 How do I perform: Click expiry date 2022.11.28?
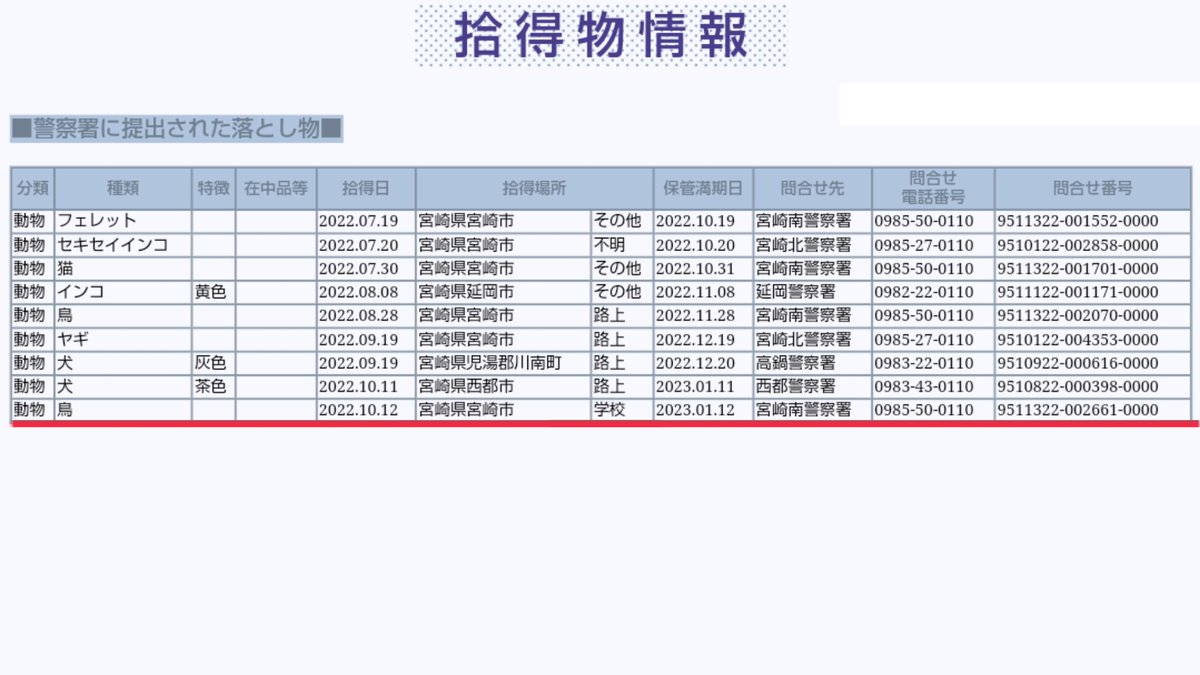pos(703,315)
